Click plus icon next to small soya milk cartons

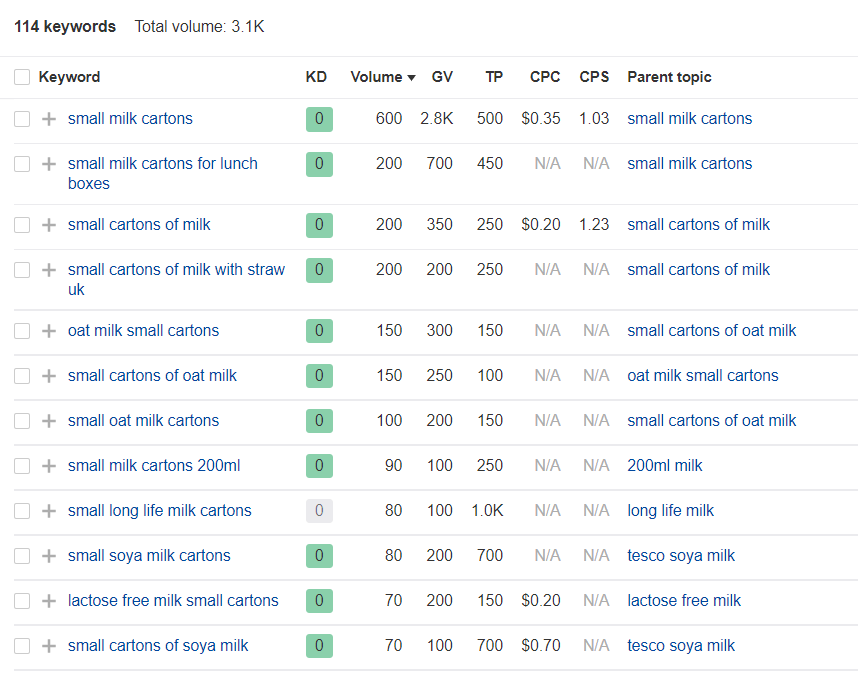pos(49,556)
